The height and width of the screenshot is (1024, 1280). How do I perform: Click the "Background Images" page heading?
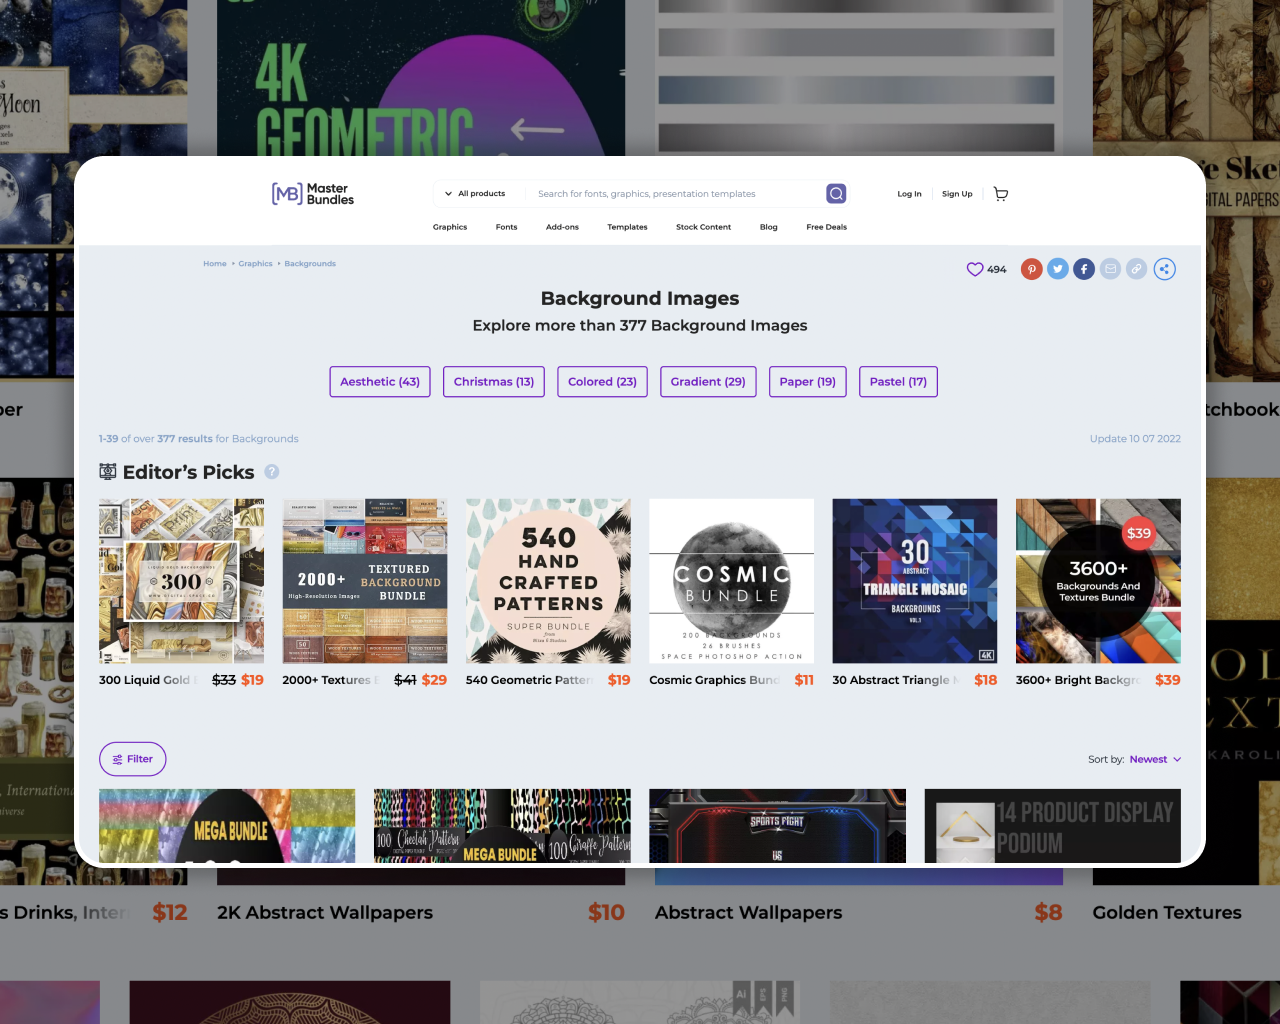640,298
